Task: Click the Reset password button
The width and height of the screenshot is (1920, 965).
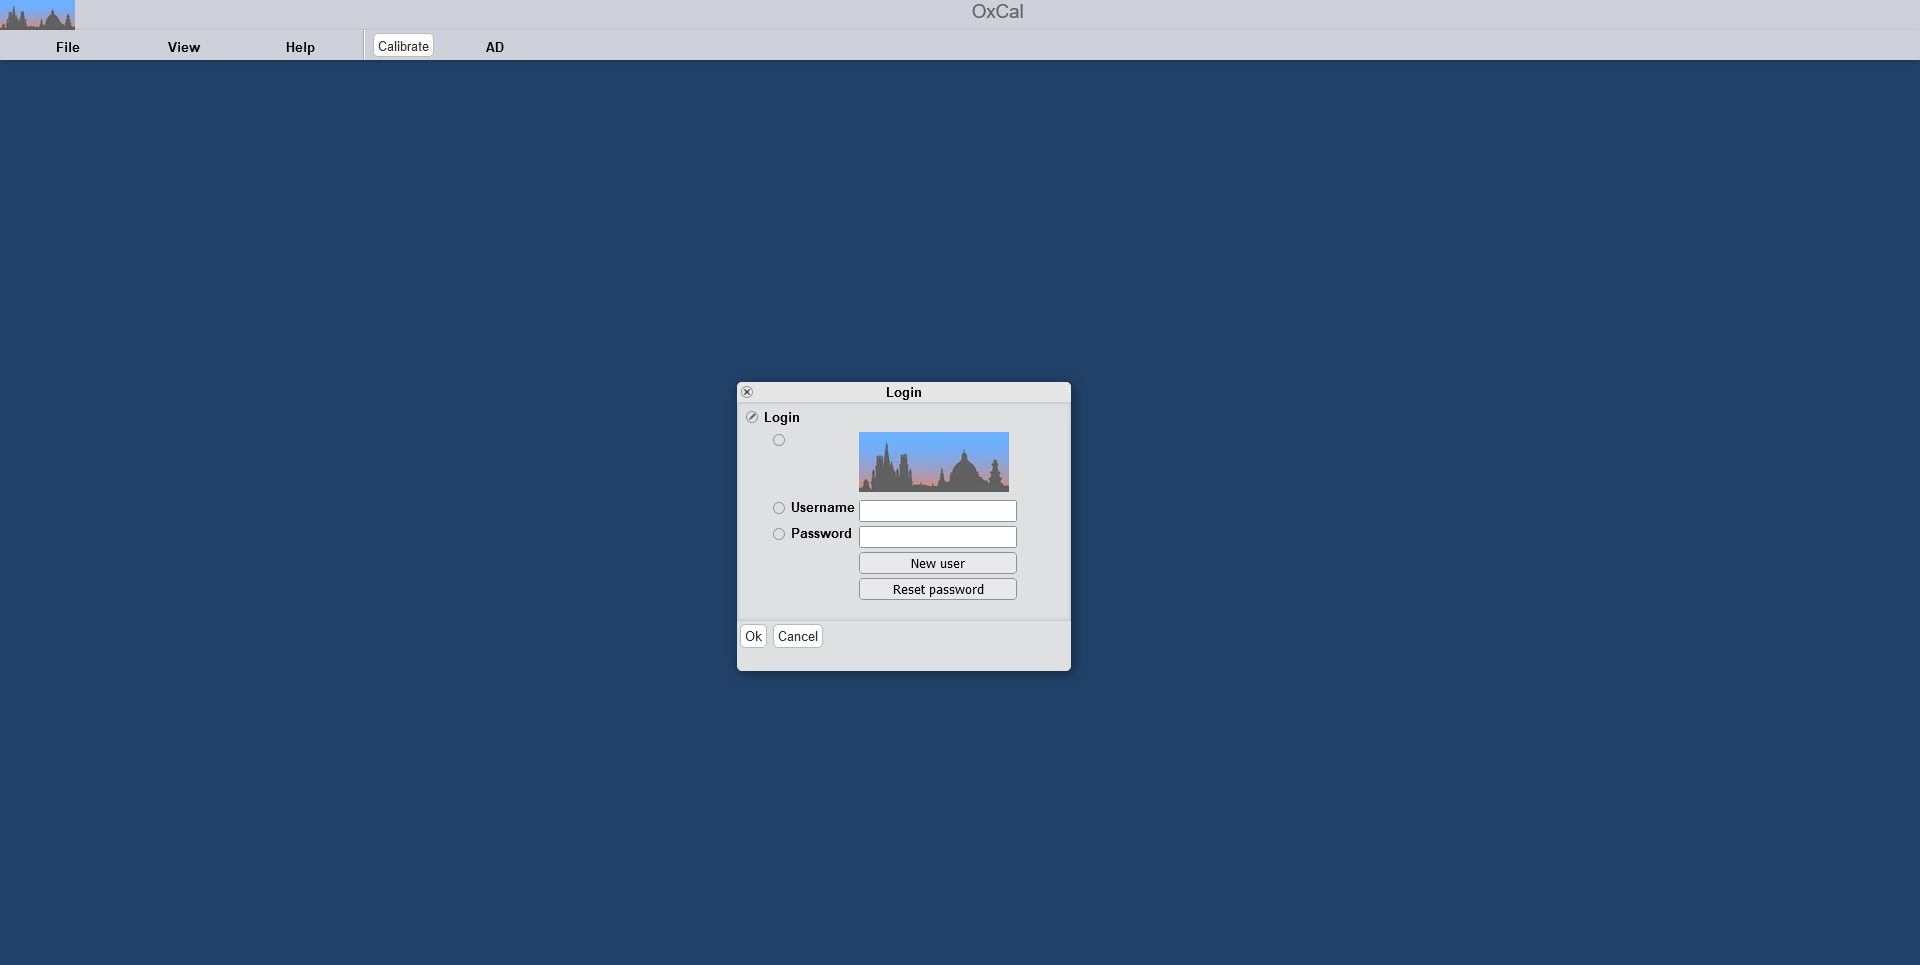Action: (937, 589)
